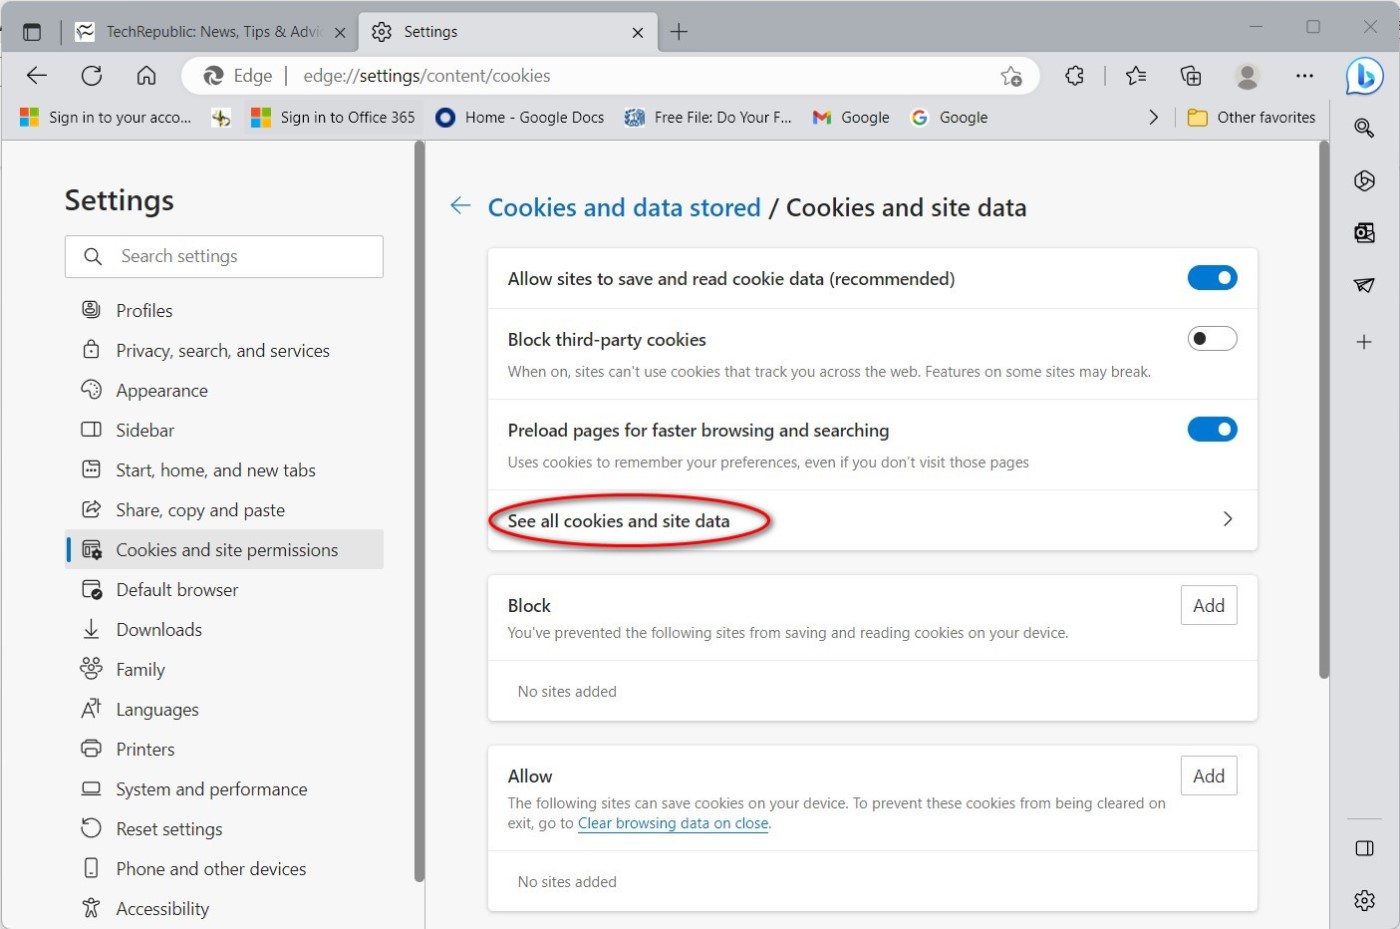The image size is (1400, 929).
Task: Follow Clear browsing data on close link
Action: click(x=673, y=824)
